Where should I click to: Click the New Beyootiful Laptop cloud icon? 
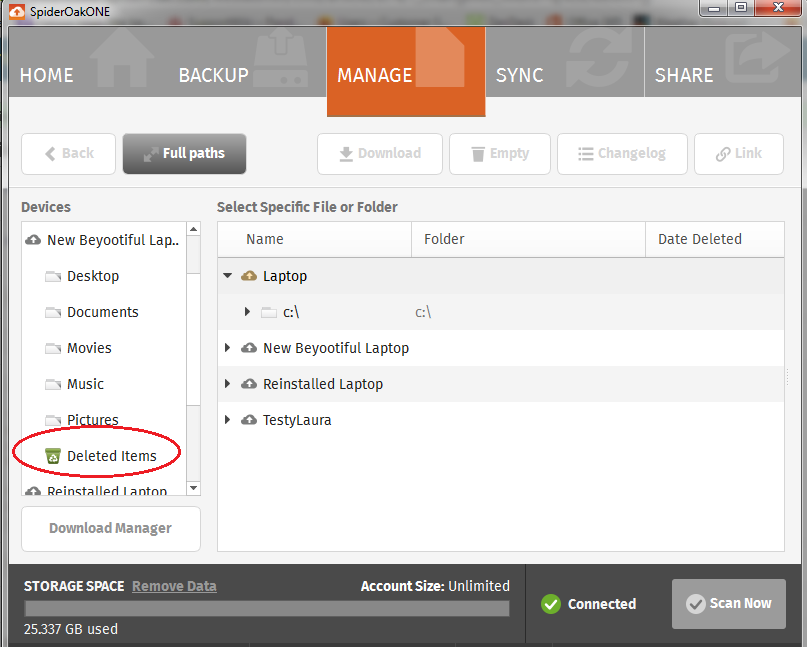(249, 348)
